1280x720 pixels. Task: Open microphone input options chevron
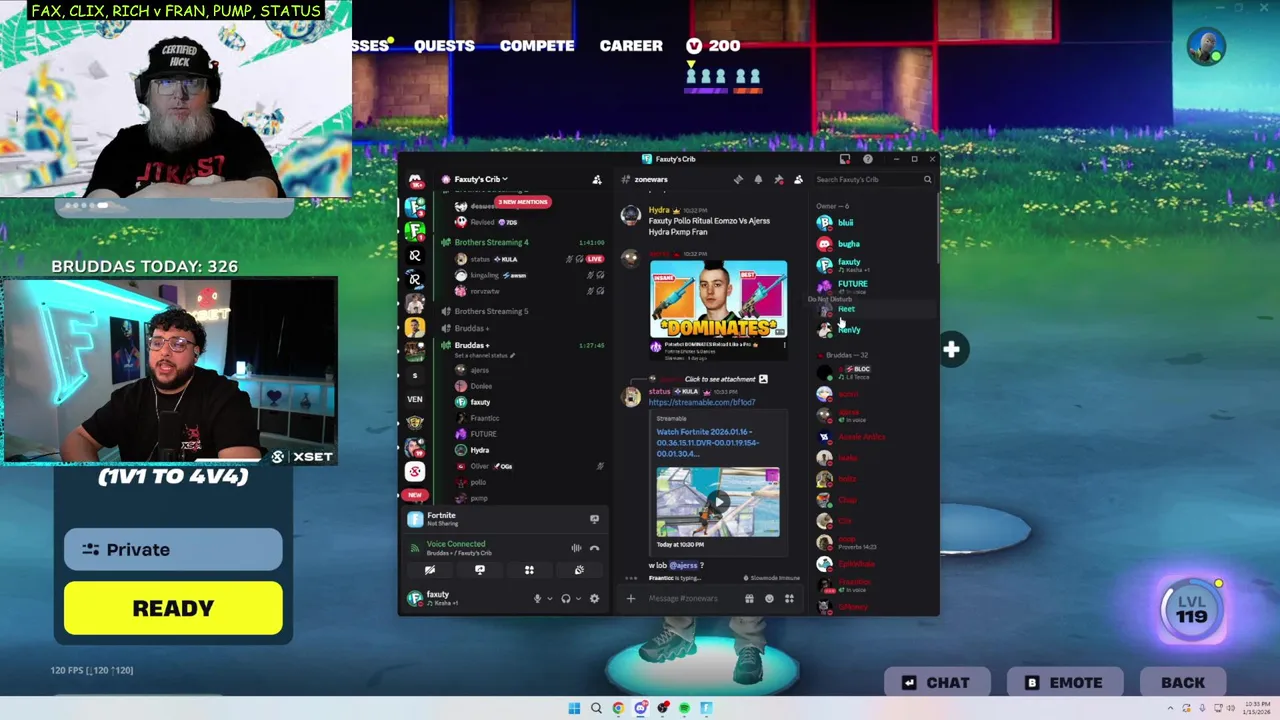click(549, 599)
